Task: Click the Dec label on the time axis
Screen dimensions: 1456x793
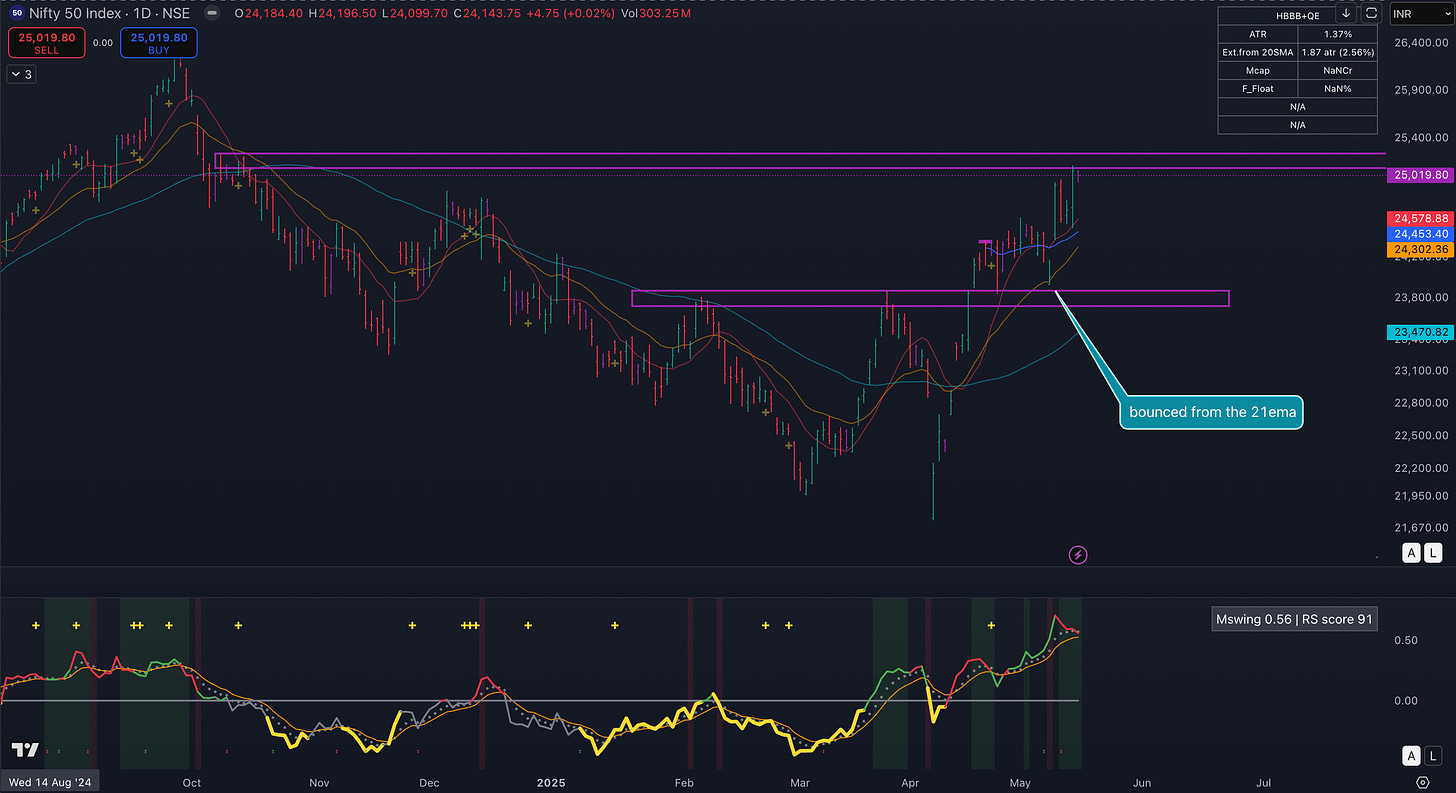Action: point(429,782)
